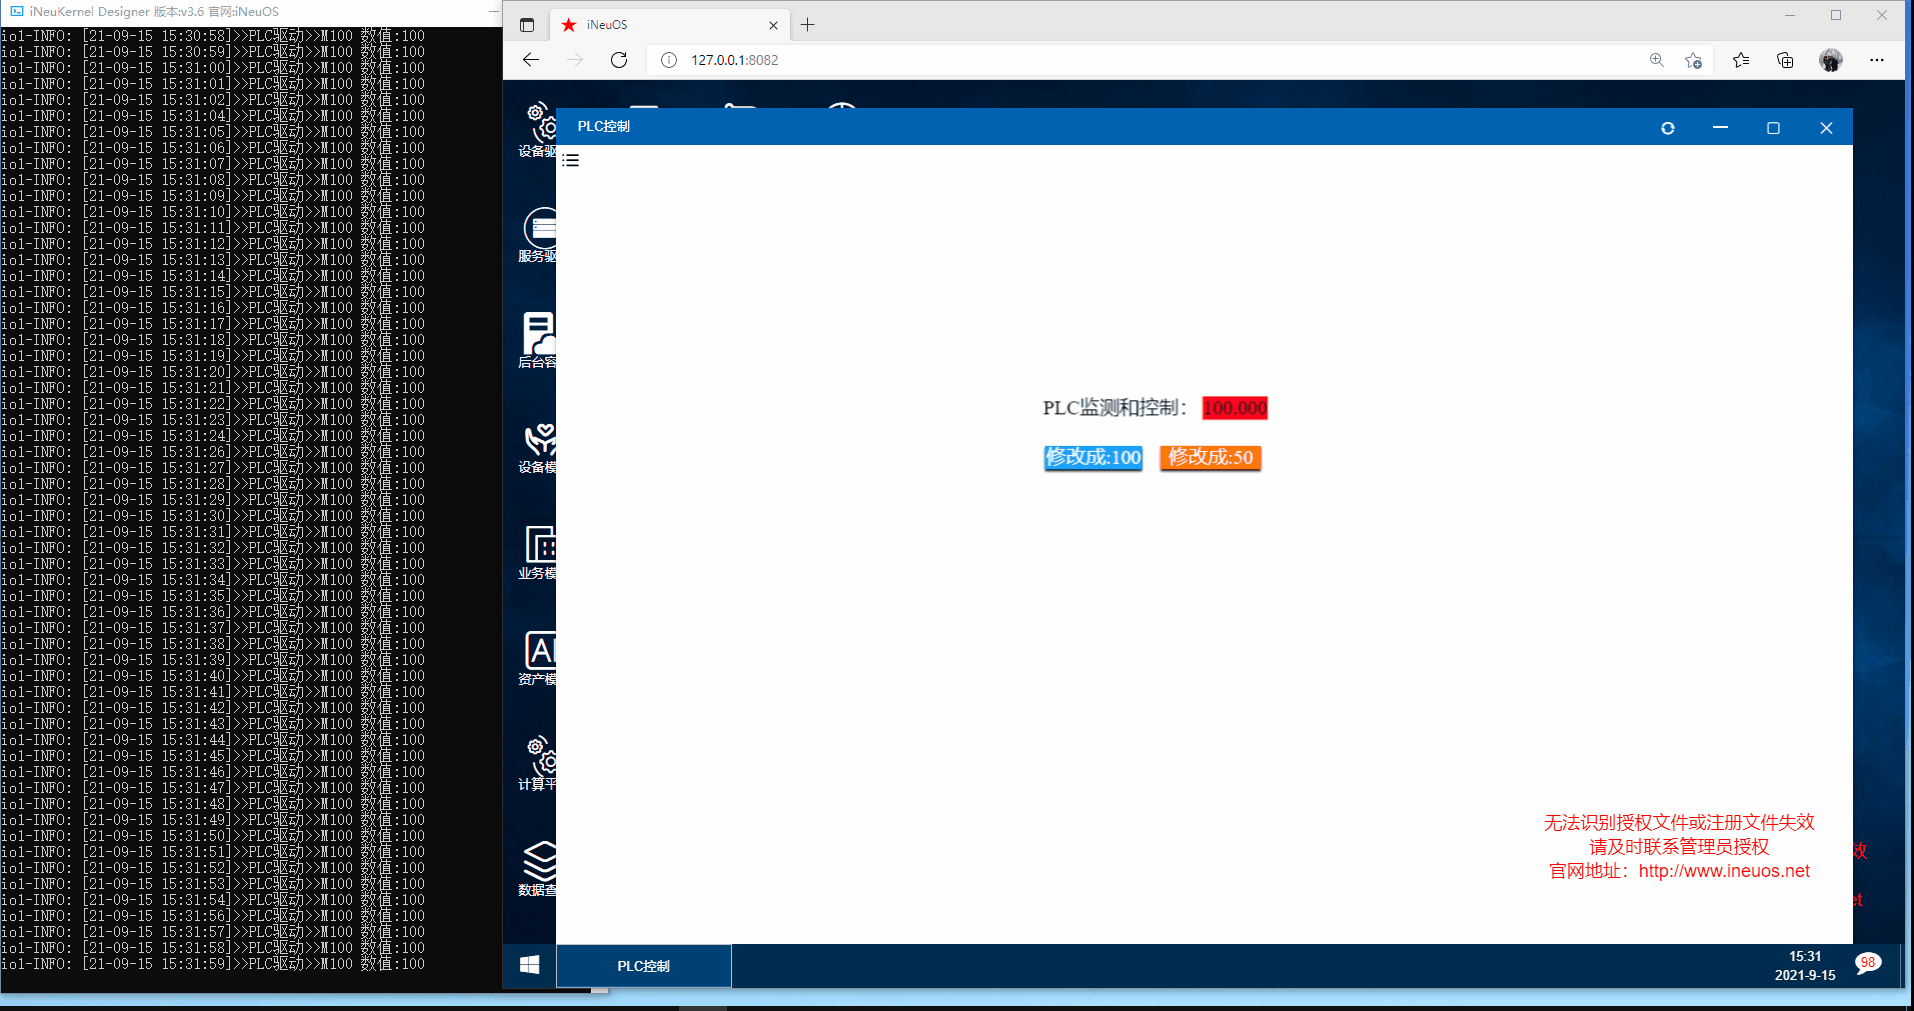Open tab actions menu in browser
The width and height of the screenshot is (1914, 1011).
coord(527,25)
